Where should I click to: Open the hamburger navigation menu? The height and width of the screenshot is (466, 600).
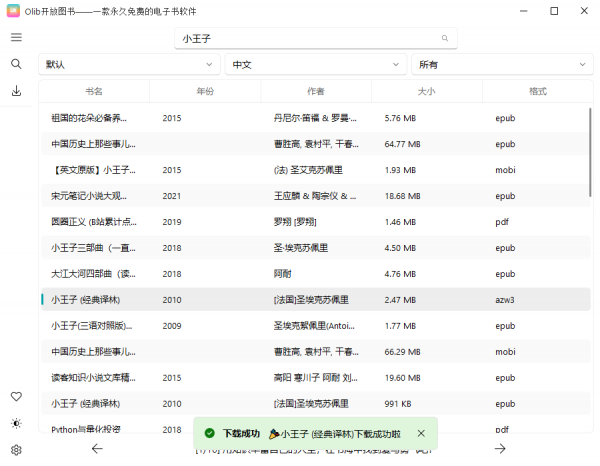16,37
